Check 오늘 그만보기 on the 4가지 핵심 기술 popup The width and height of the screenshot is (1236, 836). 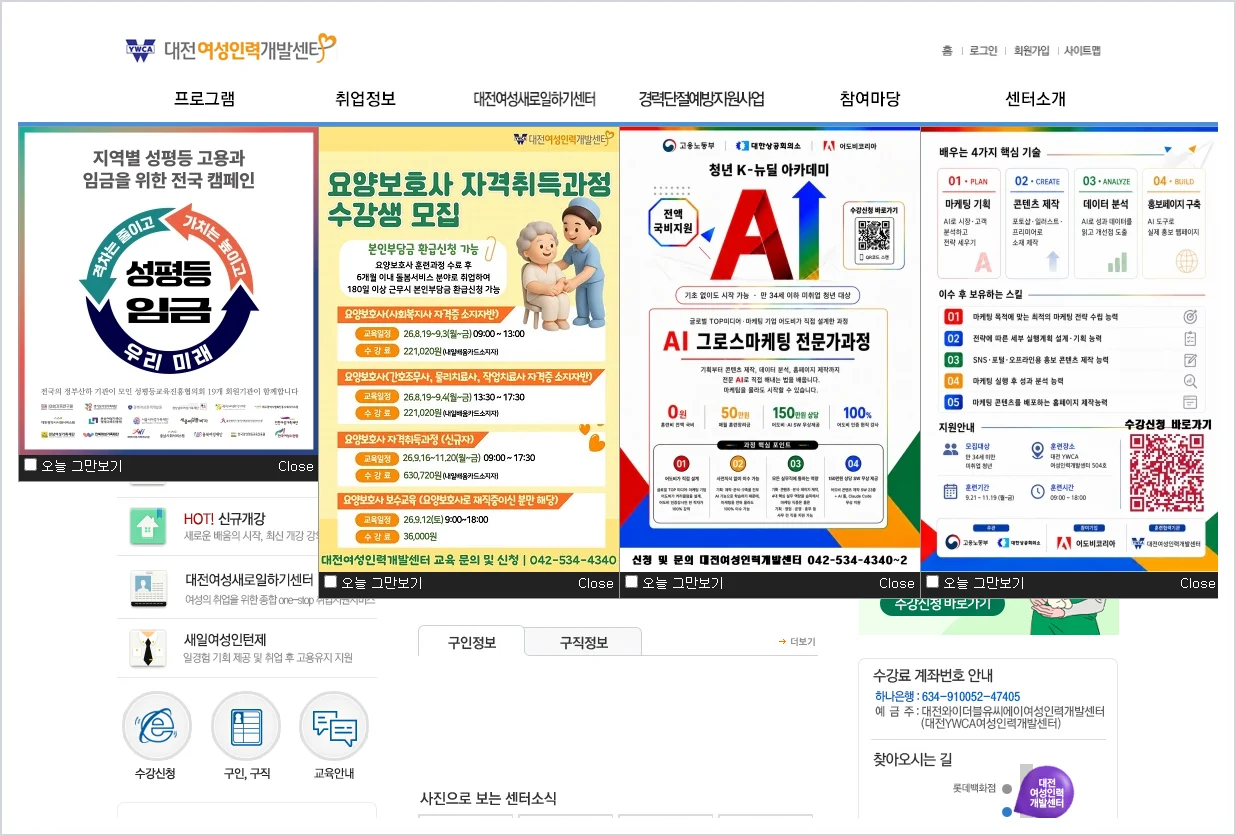(932, 582)
